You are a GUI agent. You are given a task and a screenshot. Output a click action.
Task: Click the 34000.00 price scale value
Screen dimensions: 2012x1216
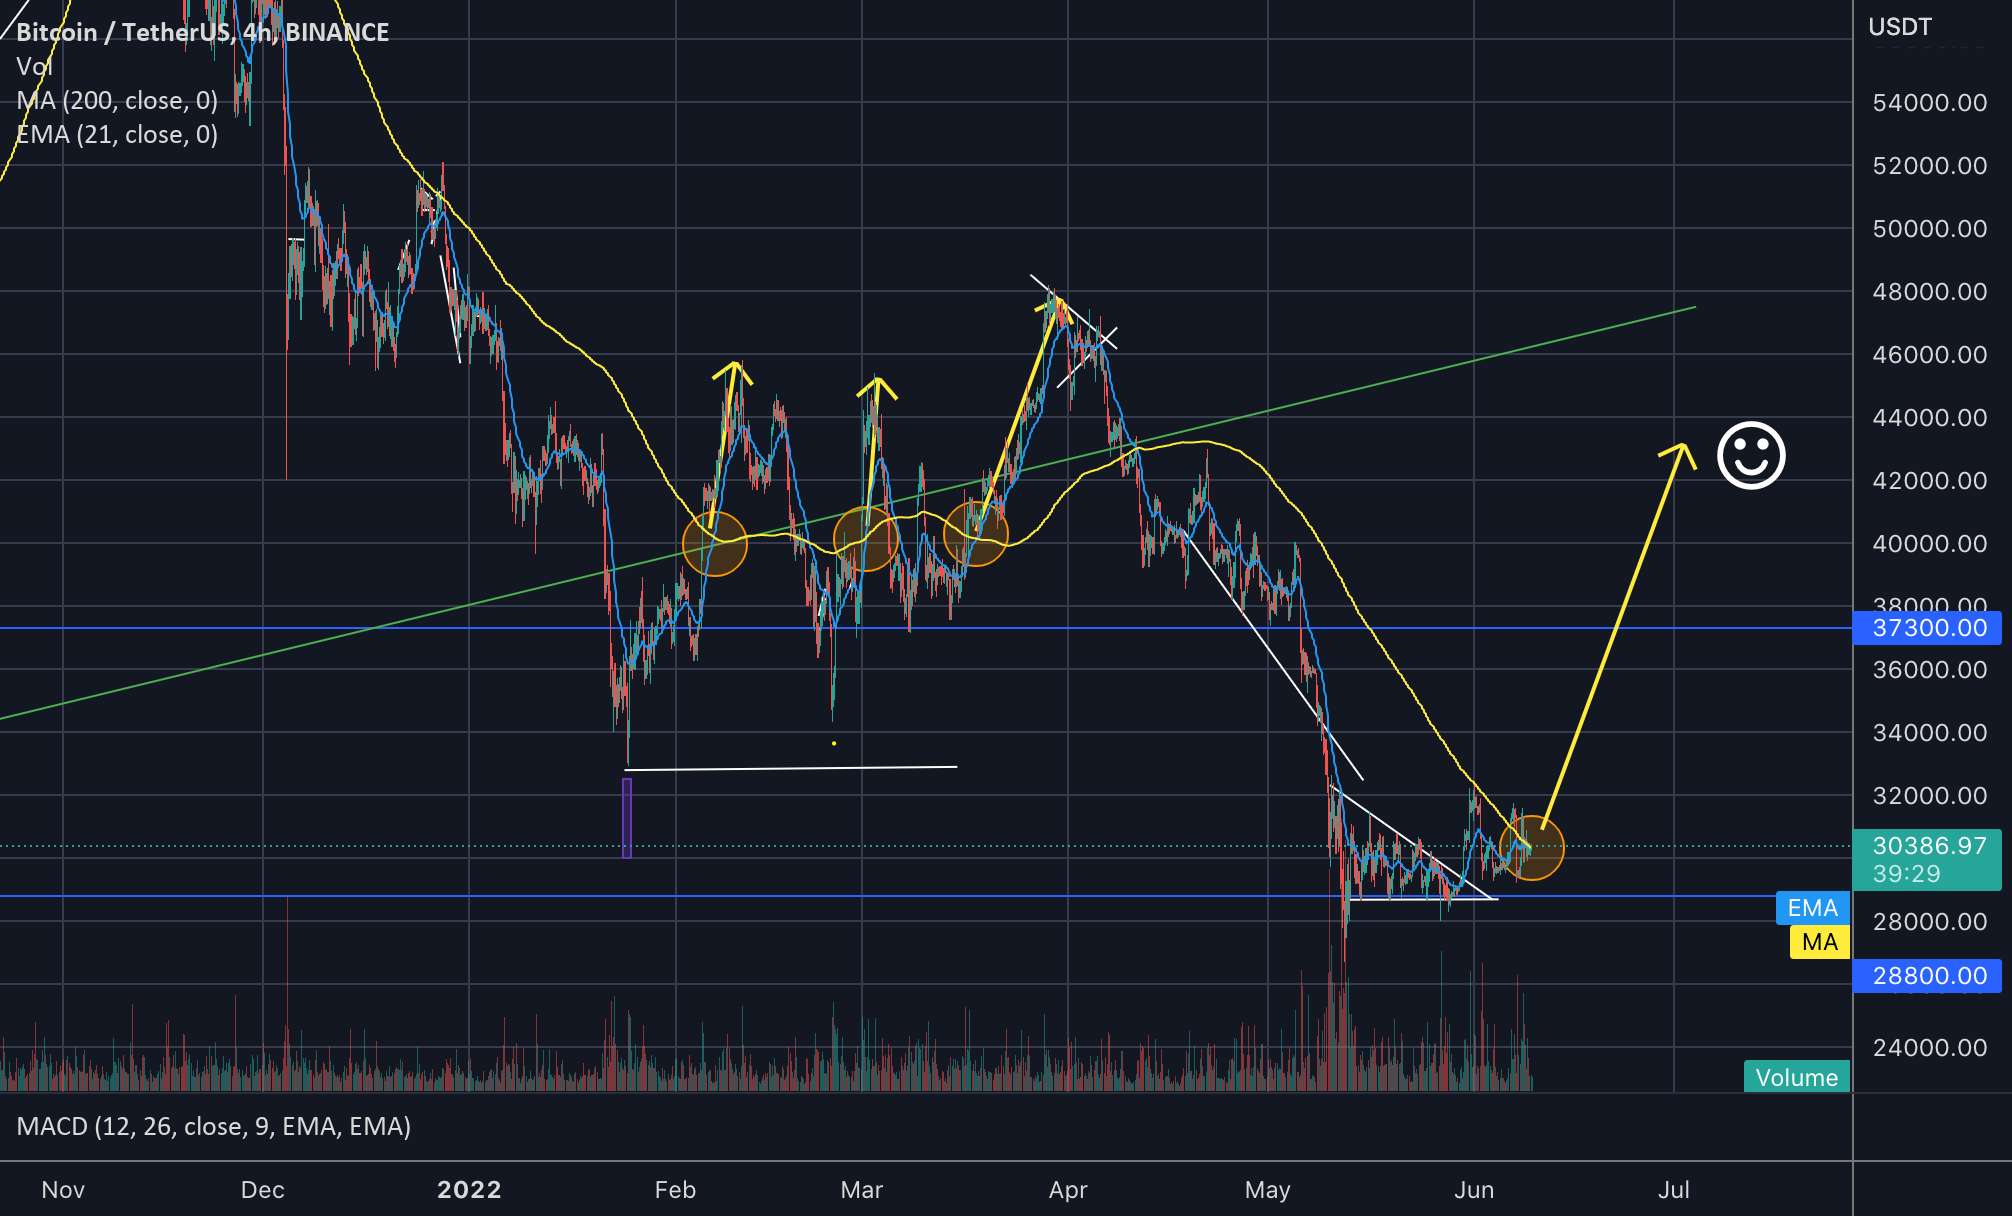point(1930,733)
